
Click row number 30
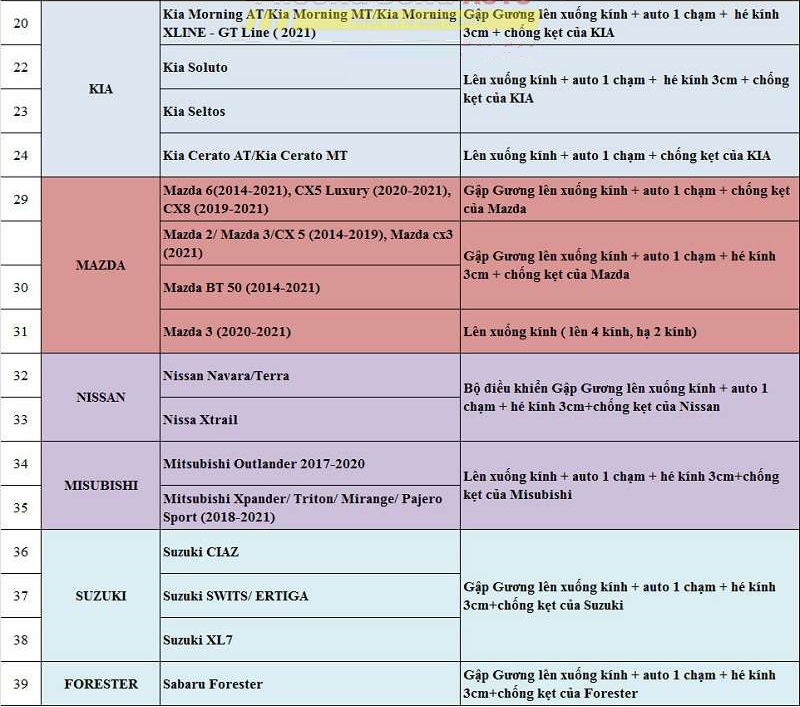point(20,287)
